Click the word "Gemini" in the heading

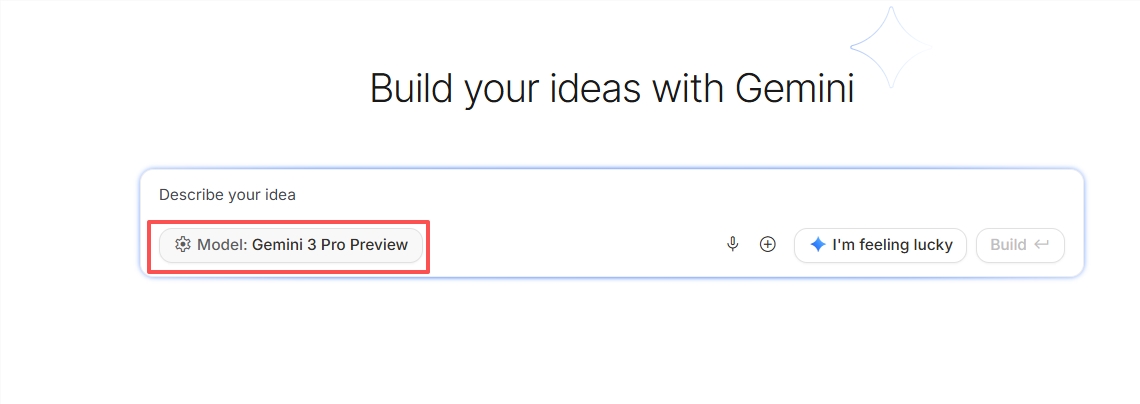tap(795, 88)
